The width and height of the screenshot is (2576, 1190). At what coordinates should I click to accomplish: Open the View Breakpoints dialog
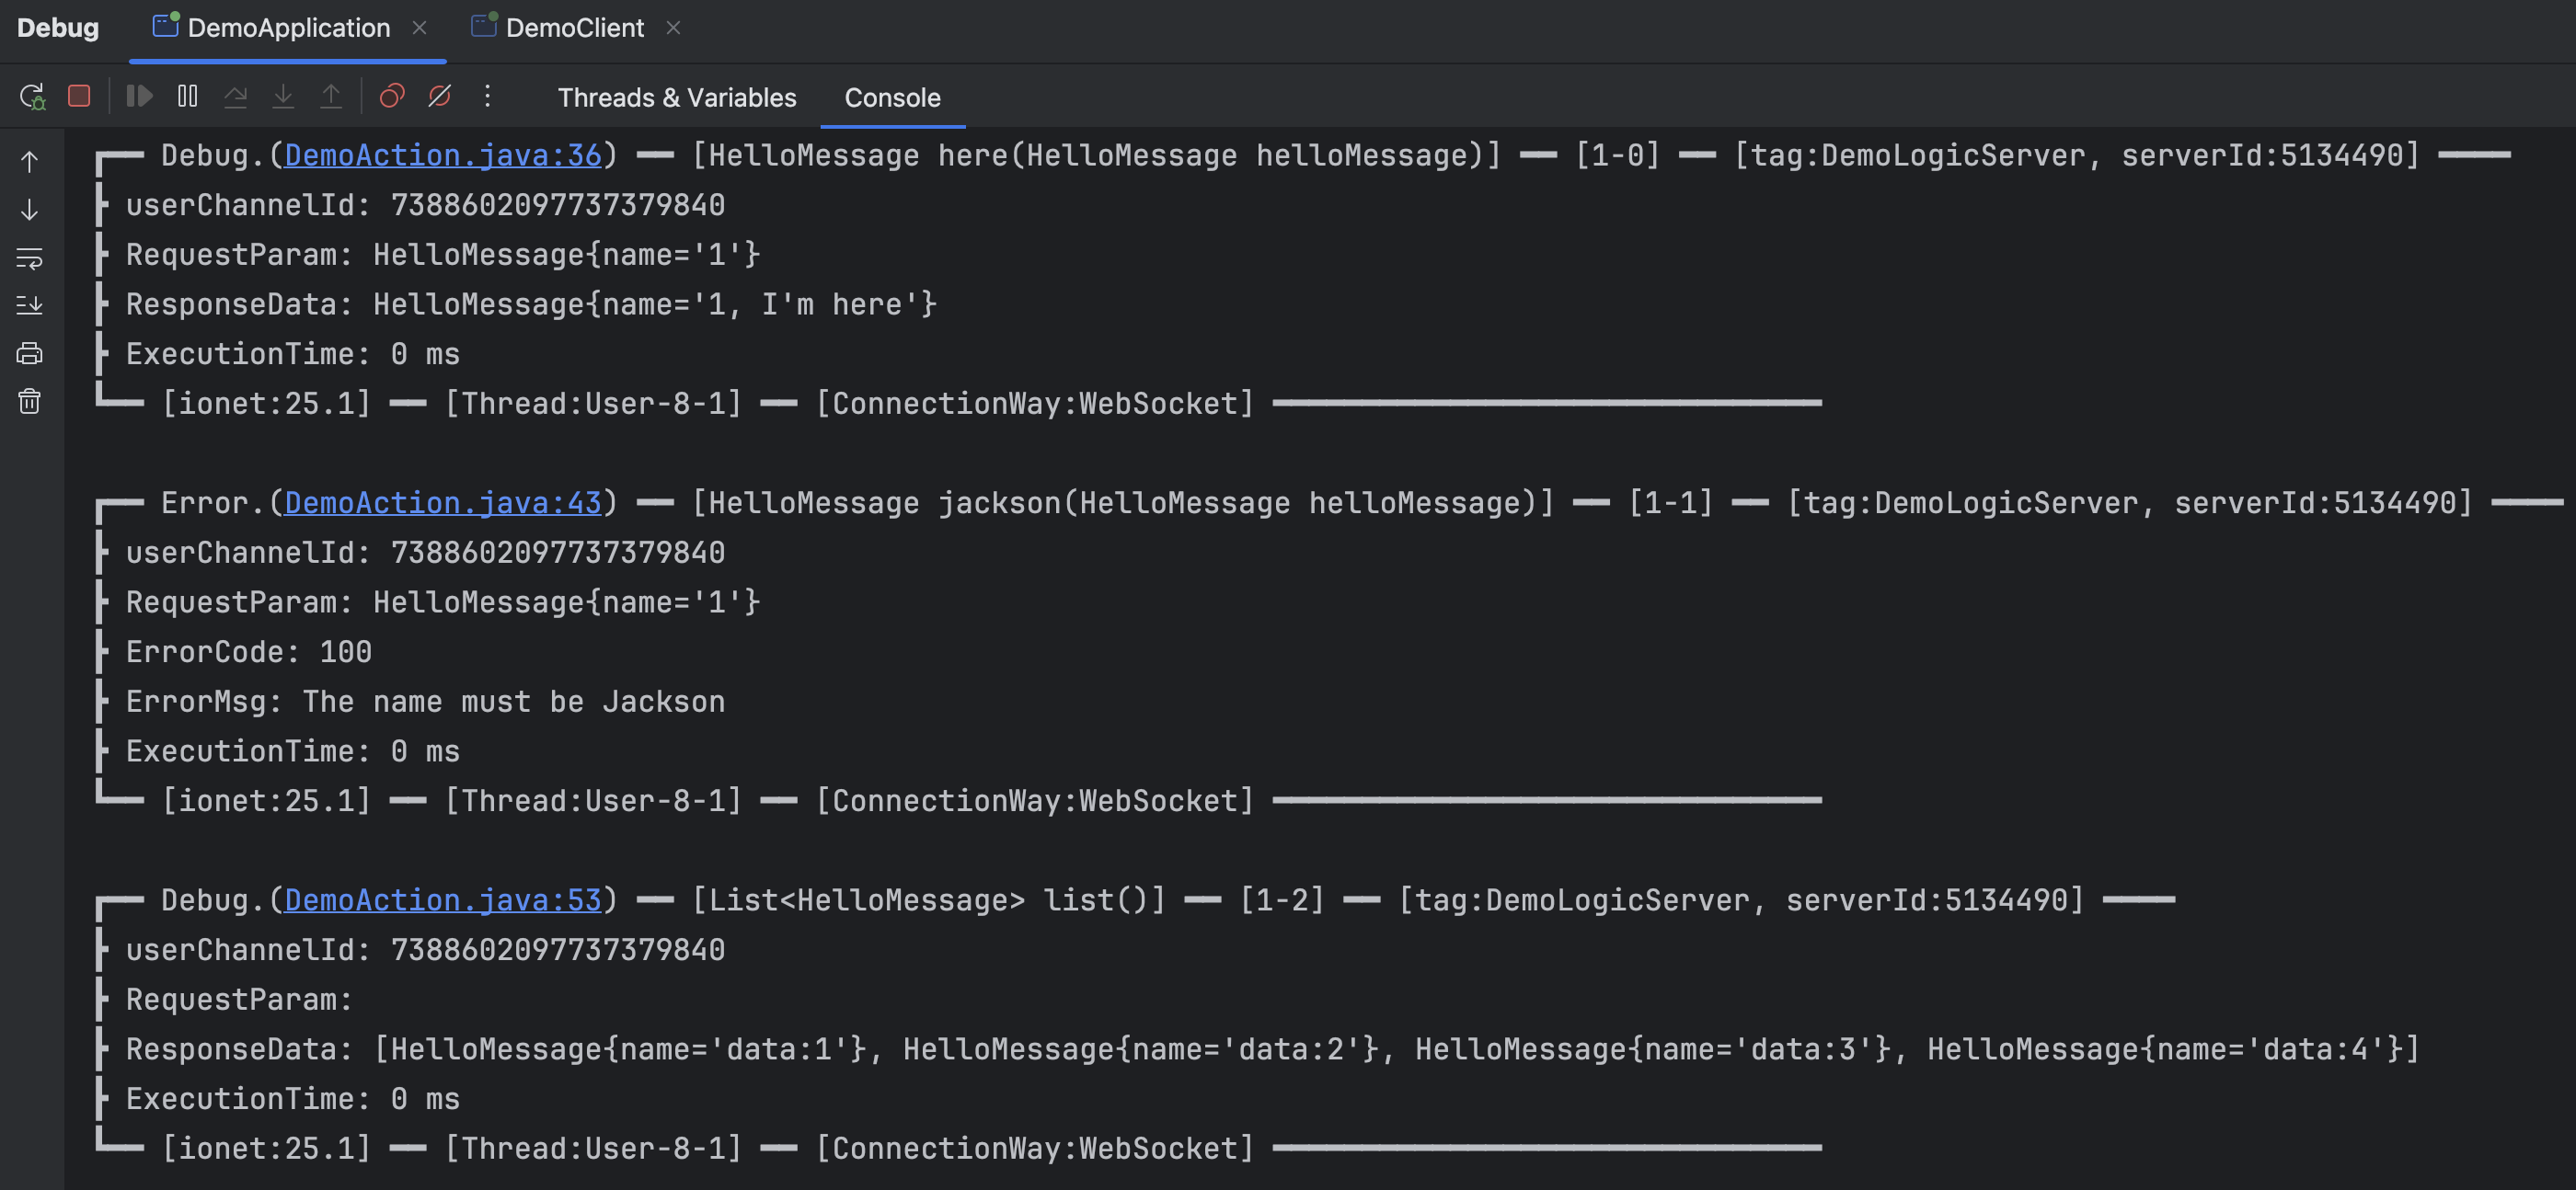pos(391,96)
